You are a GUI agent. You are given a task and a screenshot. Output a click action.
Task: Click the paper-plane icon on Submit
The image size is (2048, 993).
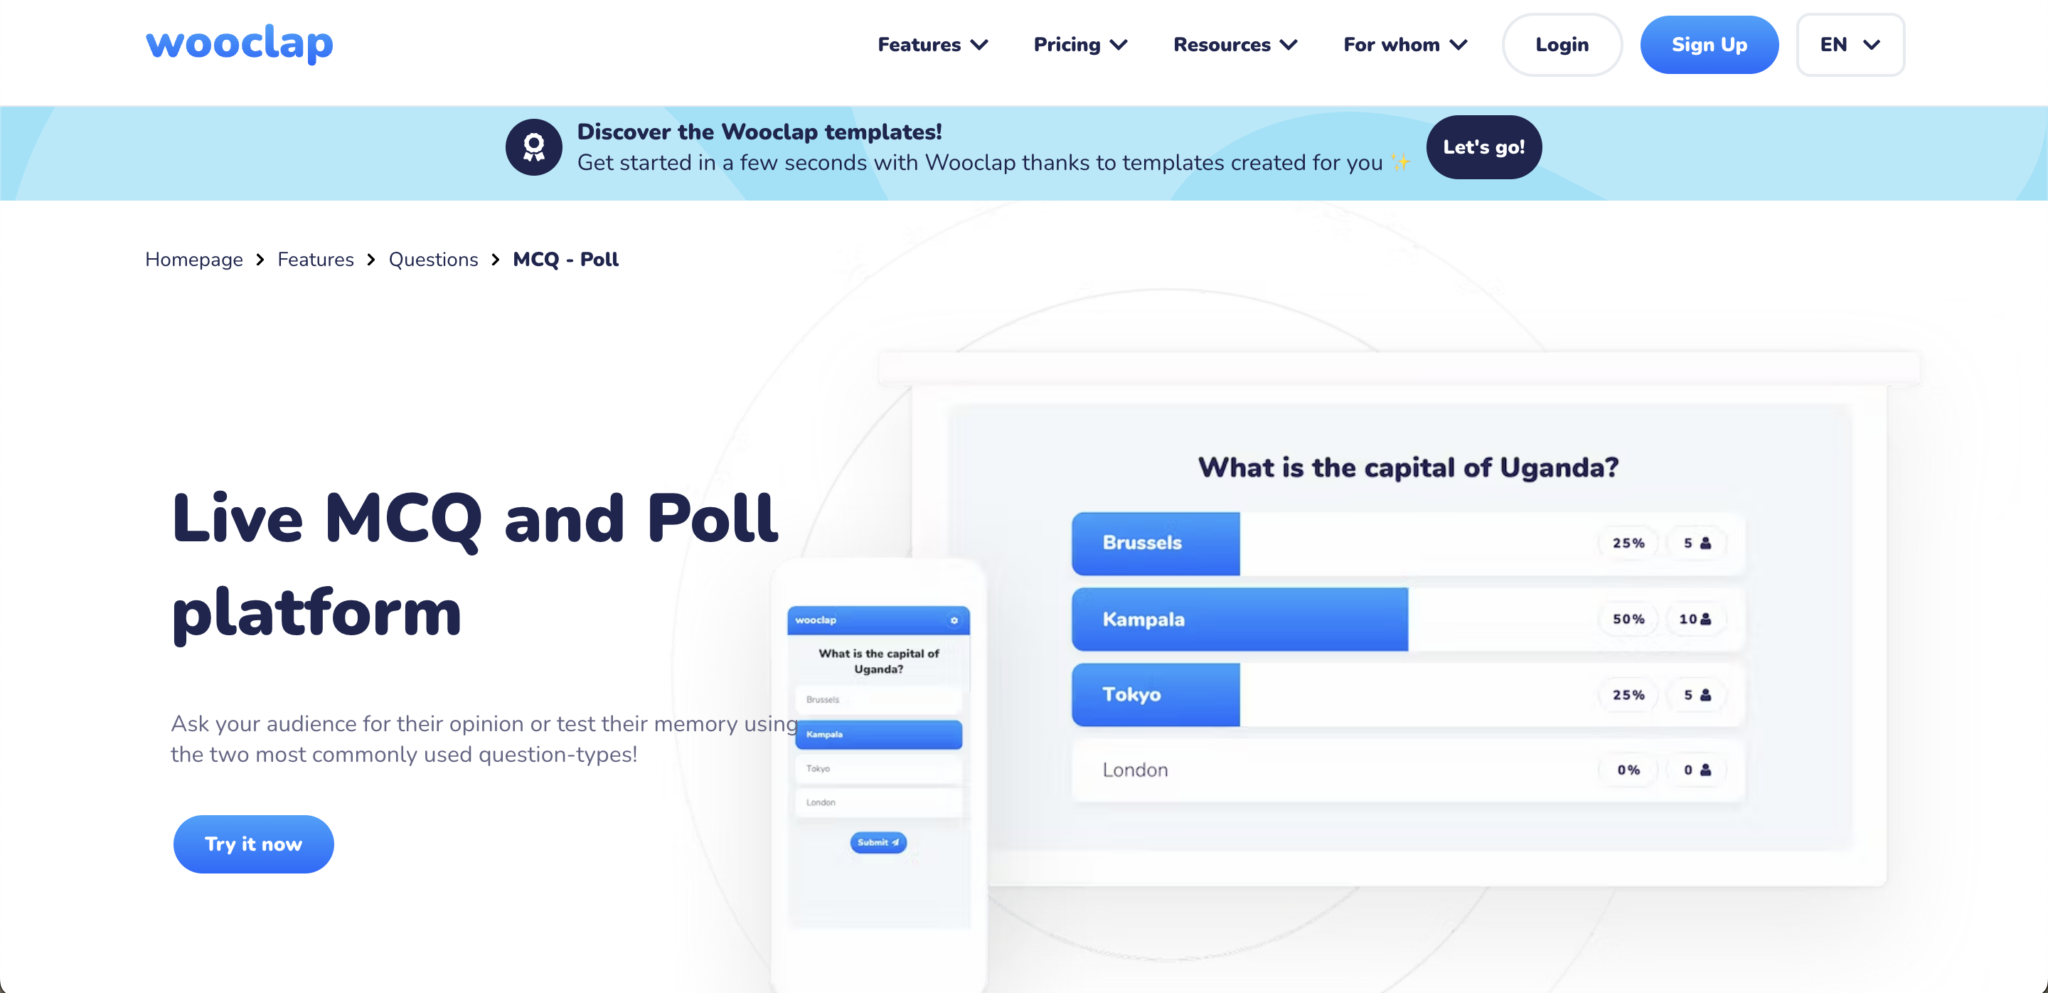point(893,842)
